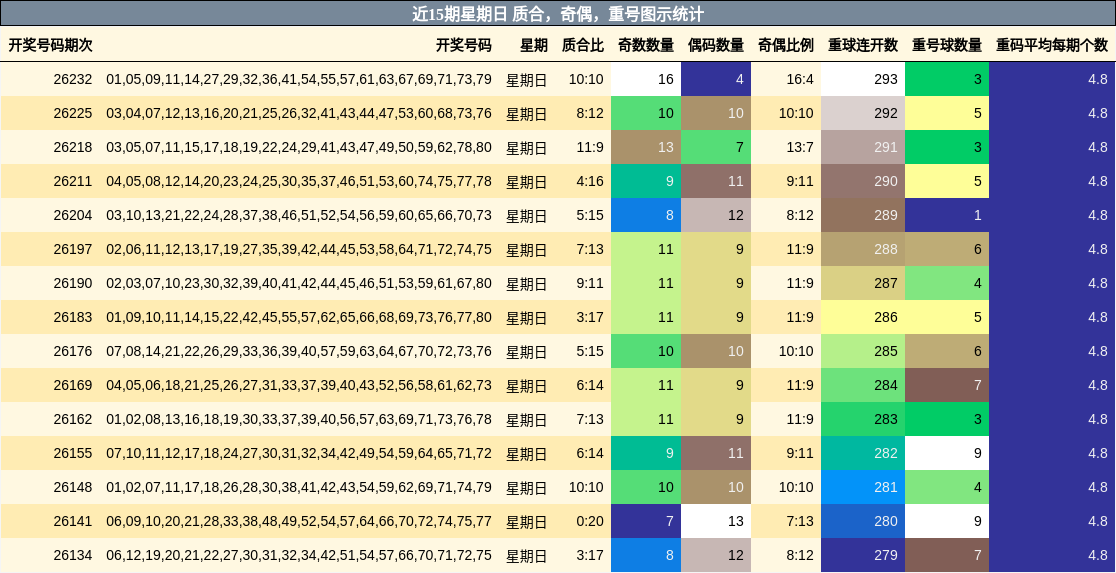Select issue number 26148
This screenshot has width=1116, height=573.
click(73, 488)
